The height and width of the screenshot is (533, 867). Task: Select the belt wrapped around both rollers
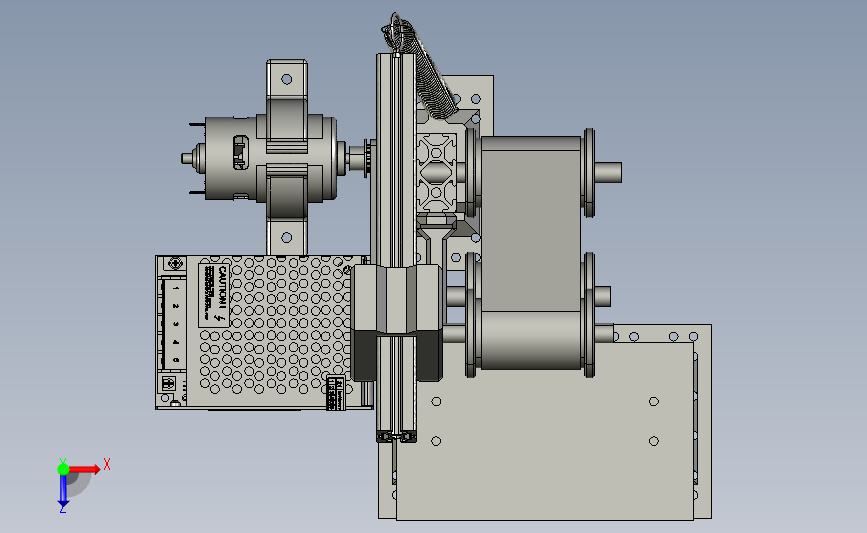(x=531, y=252)
